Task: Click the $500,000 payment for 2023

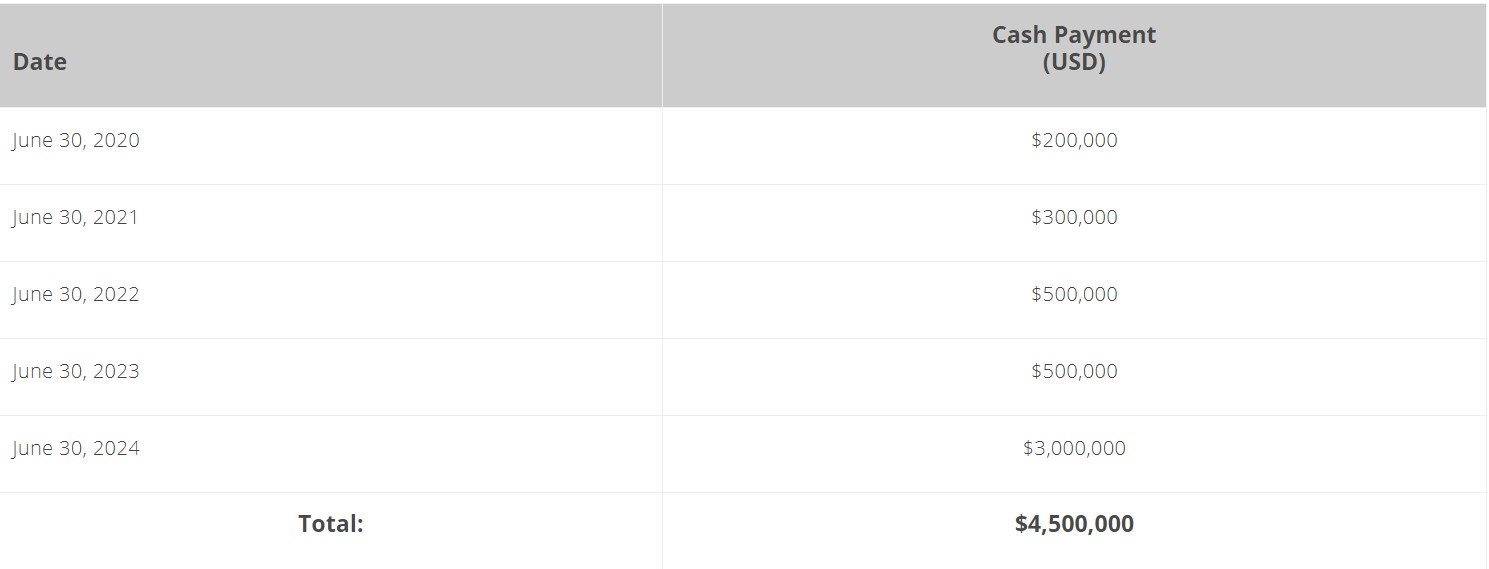Action: tap(1074, 371)
